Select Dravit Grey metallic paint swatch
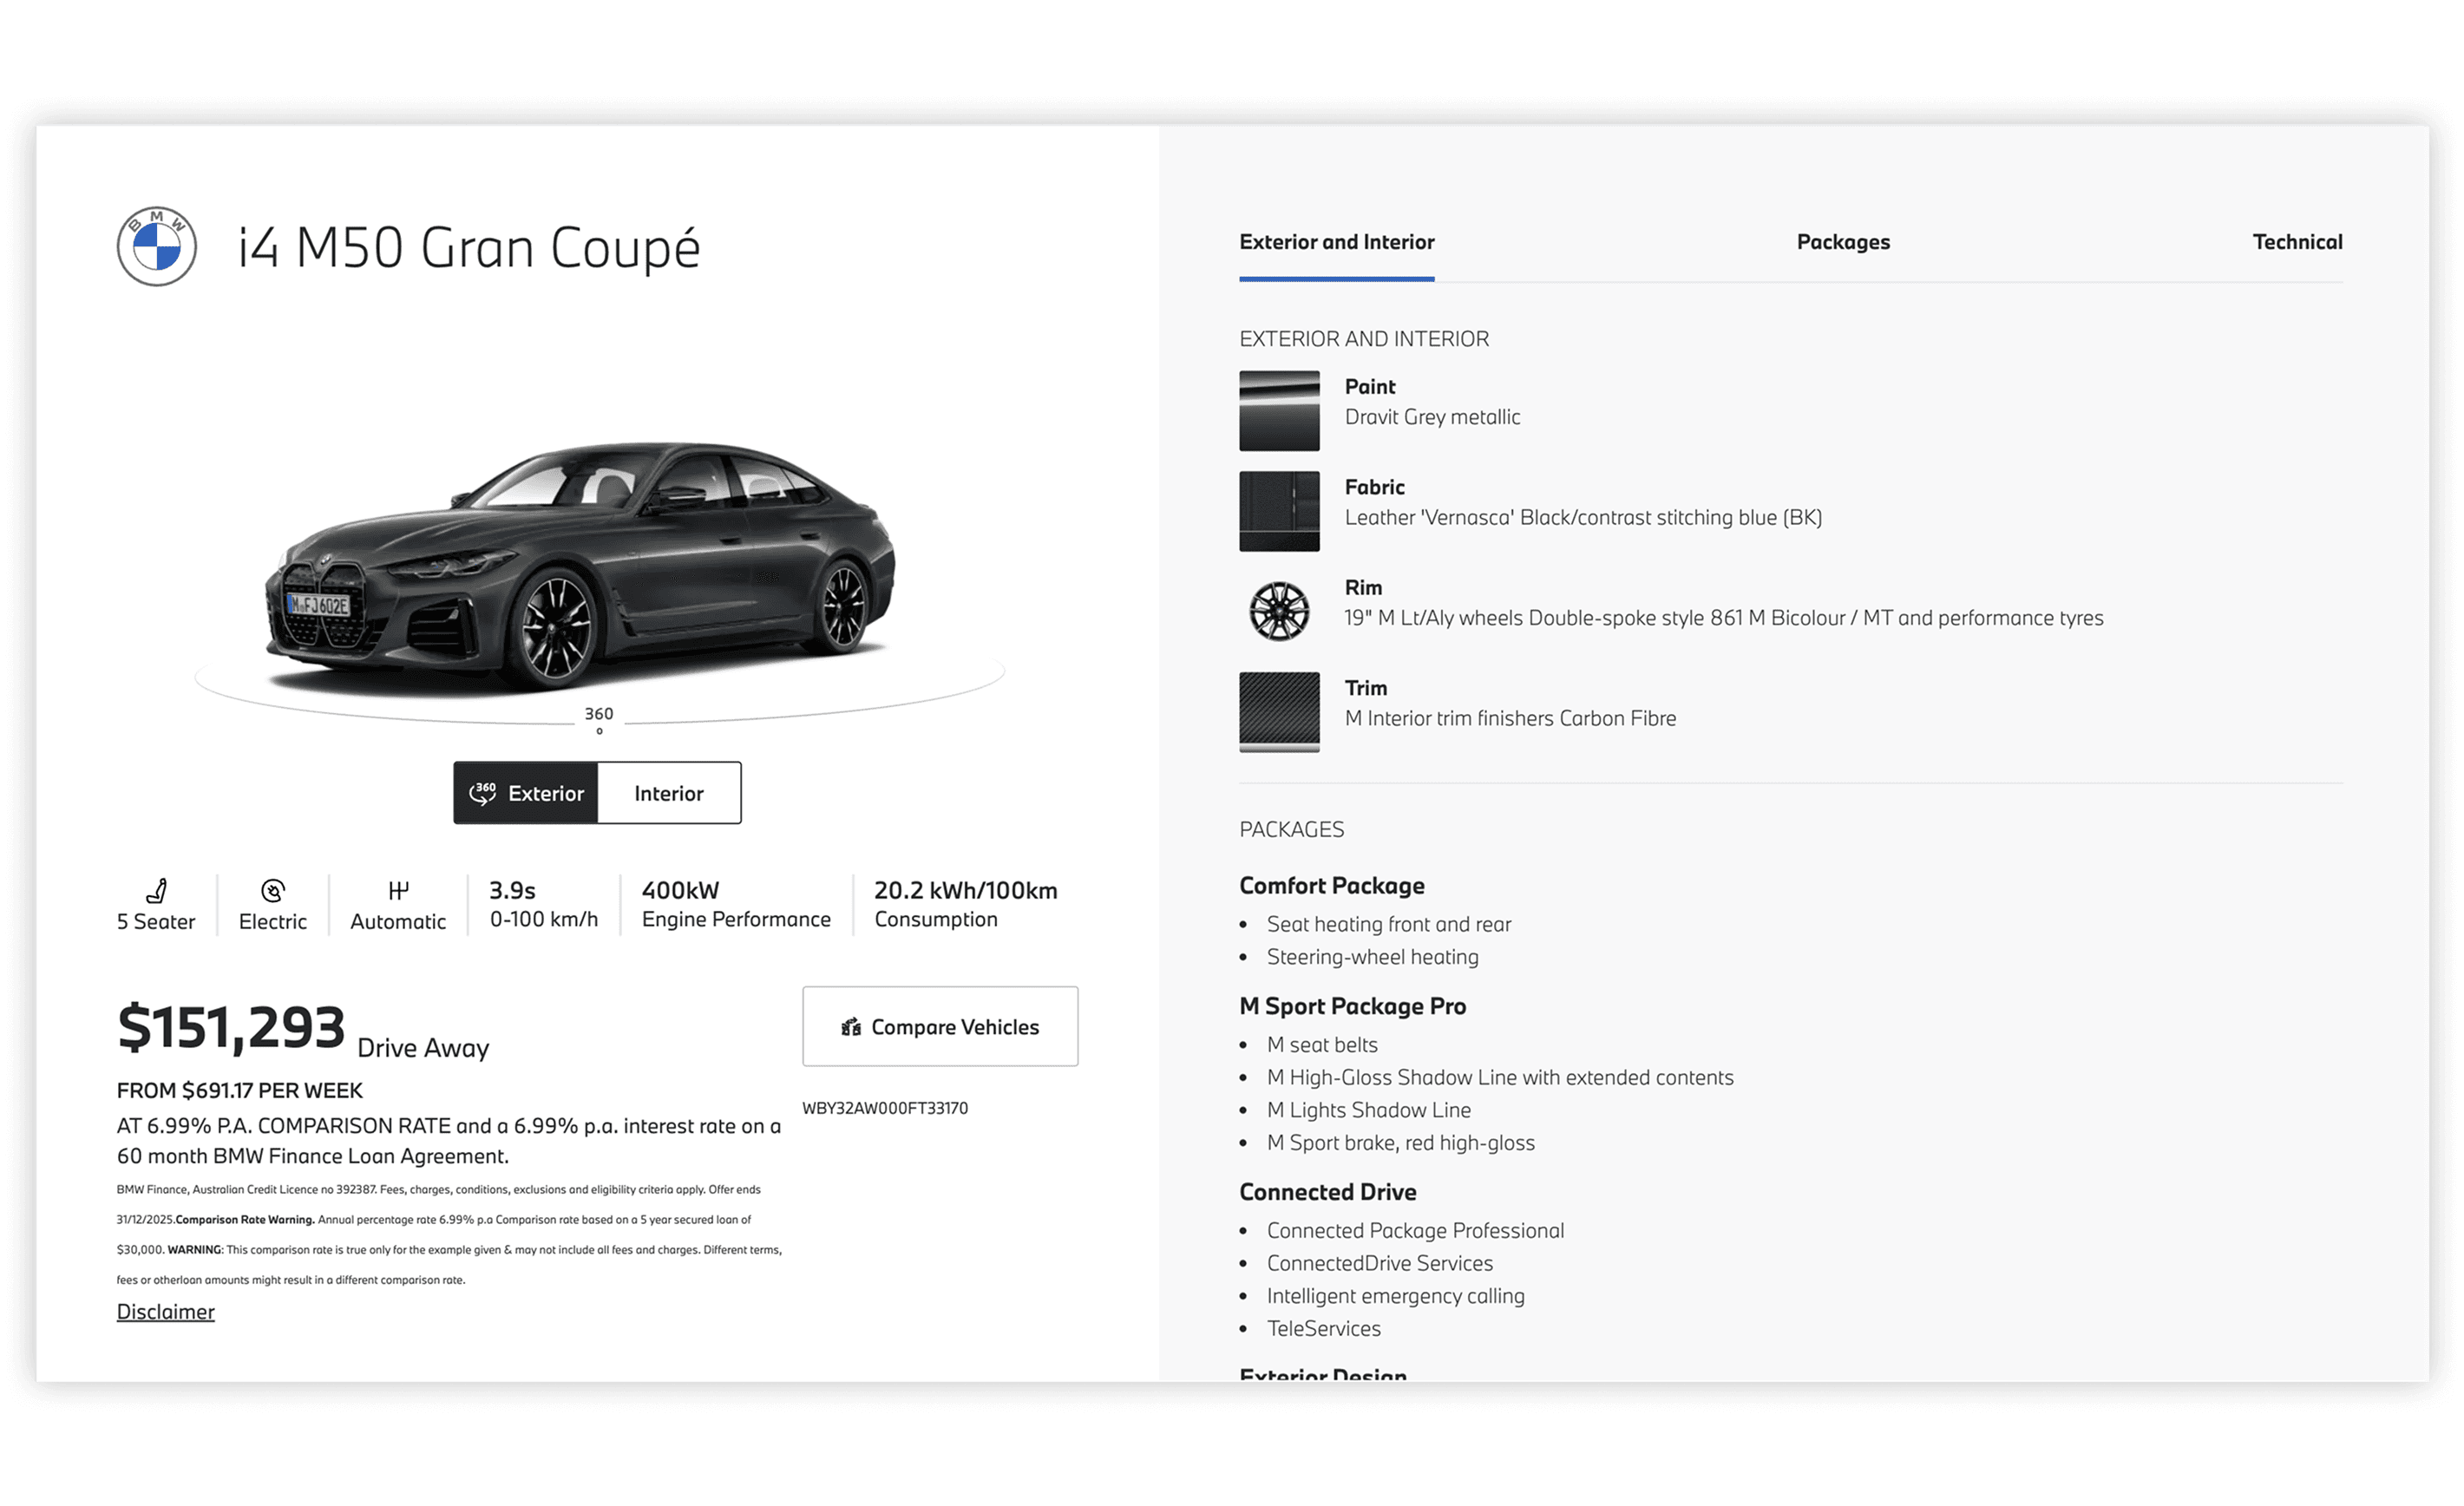Screen dimensions: 2464x1506 (1279, 411)
